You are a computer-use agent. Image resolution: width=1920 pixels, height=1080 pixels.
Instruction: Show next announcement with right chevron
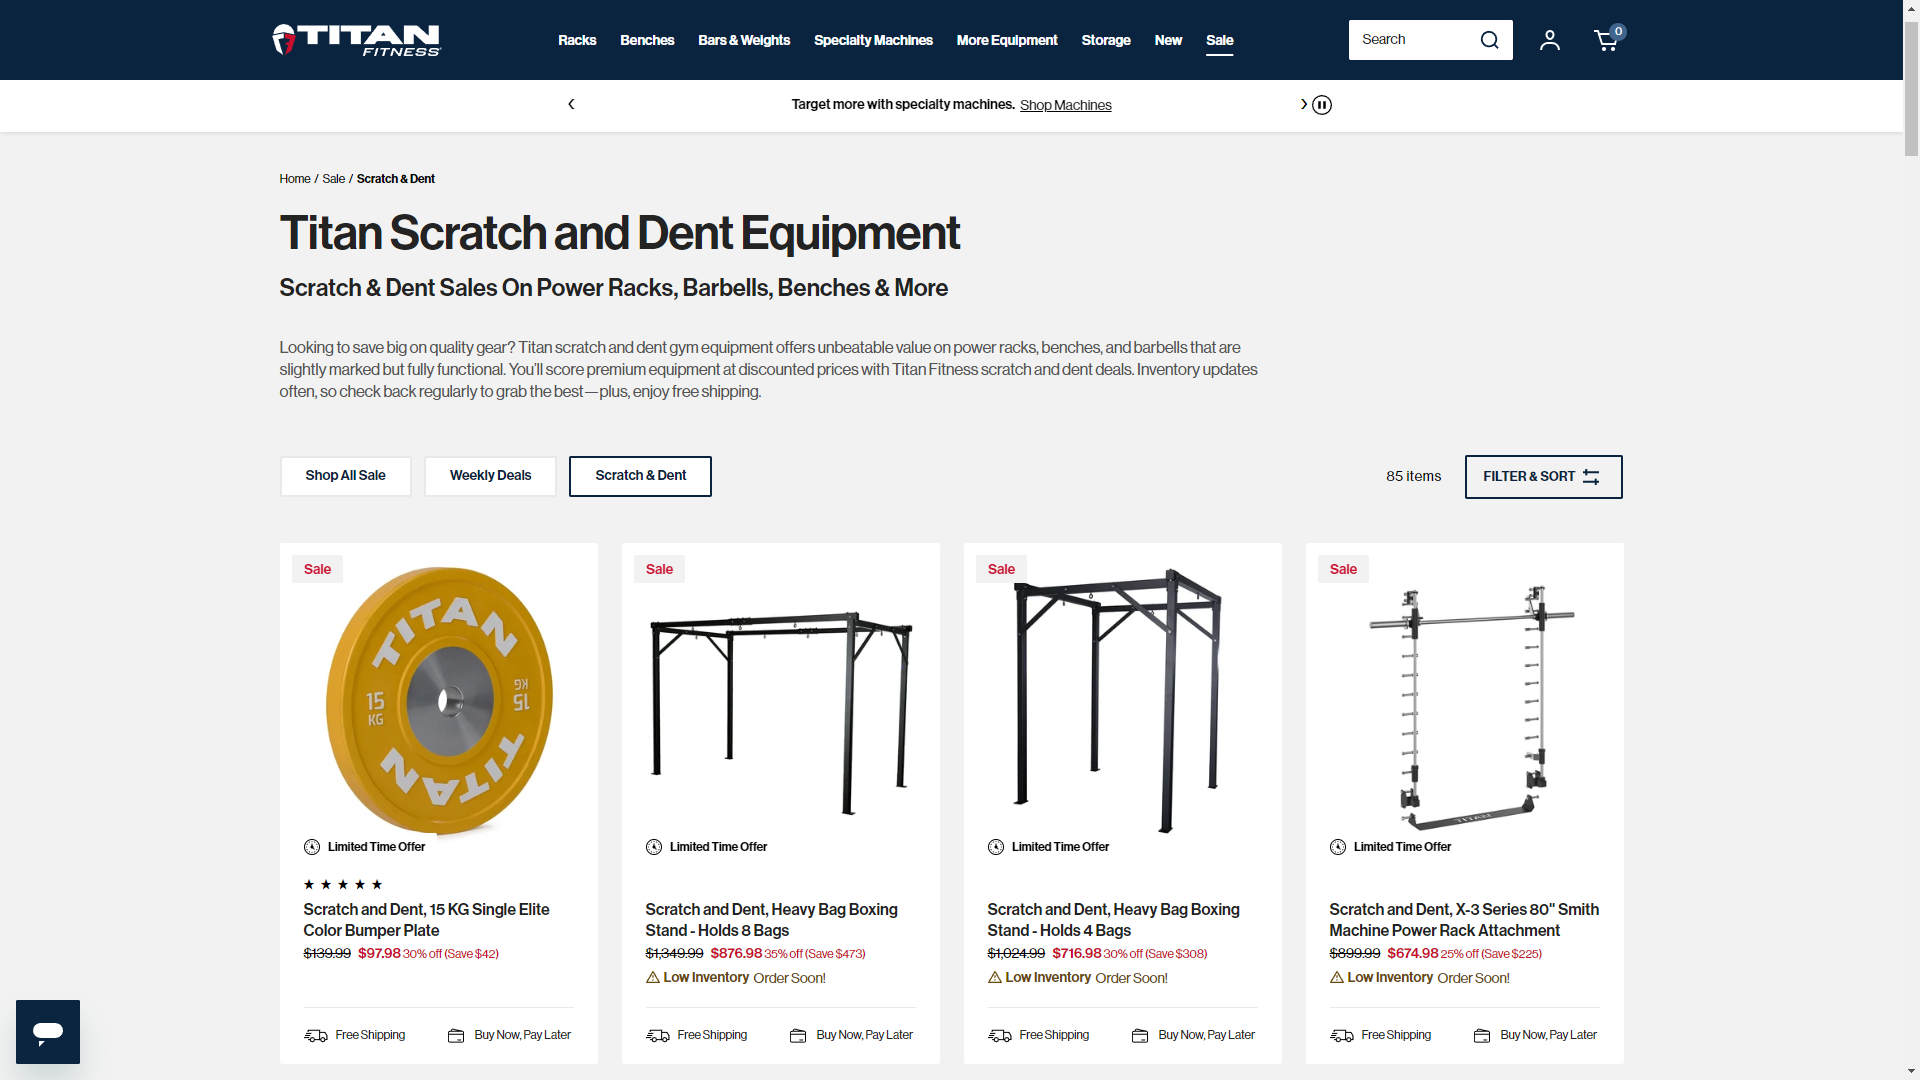(1303, 104)
